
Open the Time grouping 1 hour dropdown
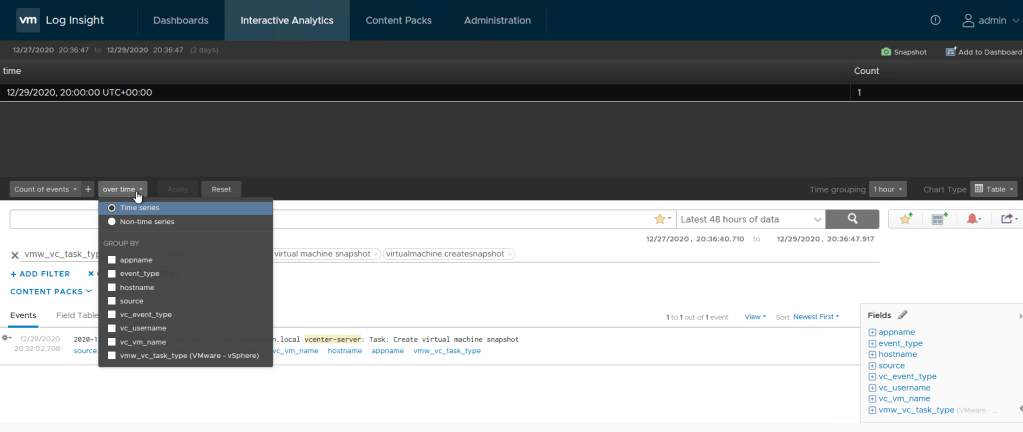887,189
